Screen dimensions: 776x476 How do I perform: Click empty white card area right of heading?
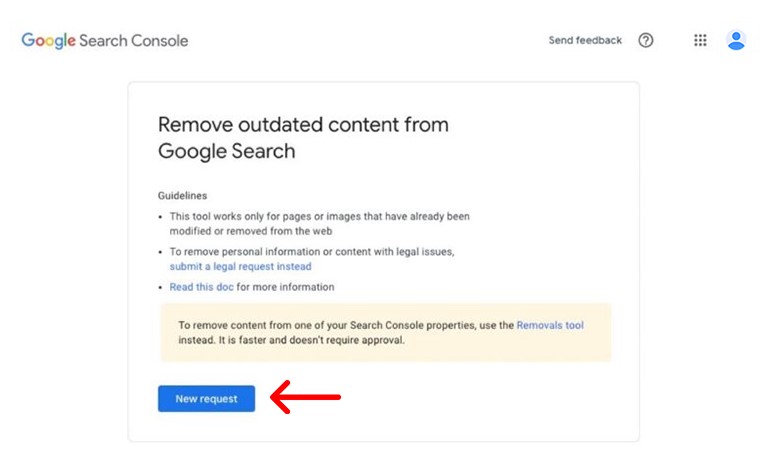pyautogui.click(x=542, y=139)
